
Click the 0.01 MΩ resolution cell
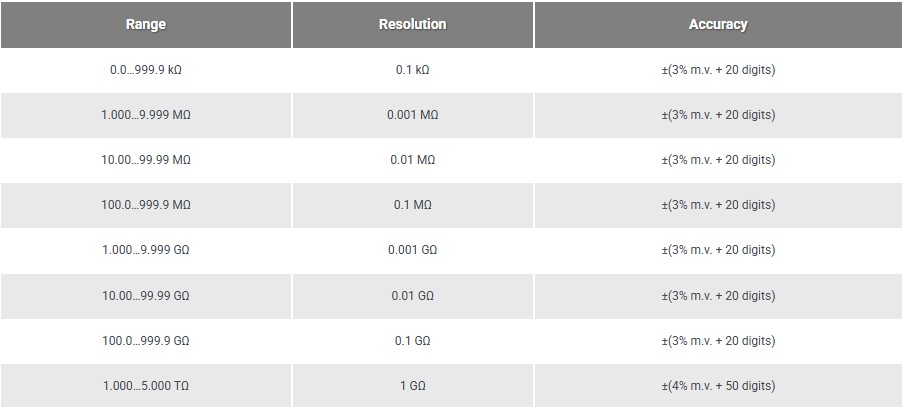coord(412,160)
